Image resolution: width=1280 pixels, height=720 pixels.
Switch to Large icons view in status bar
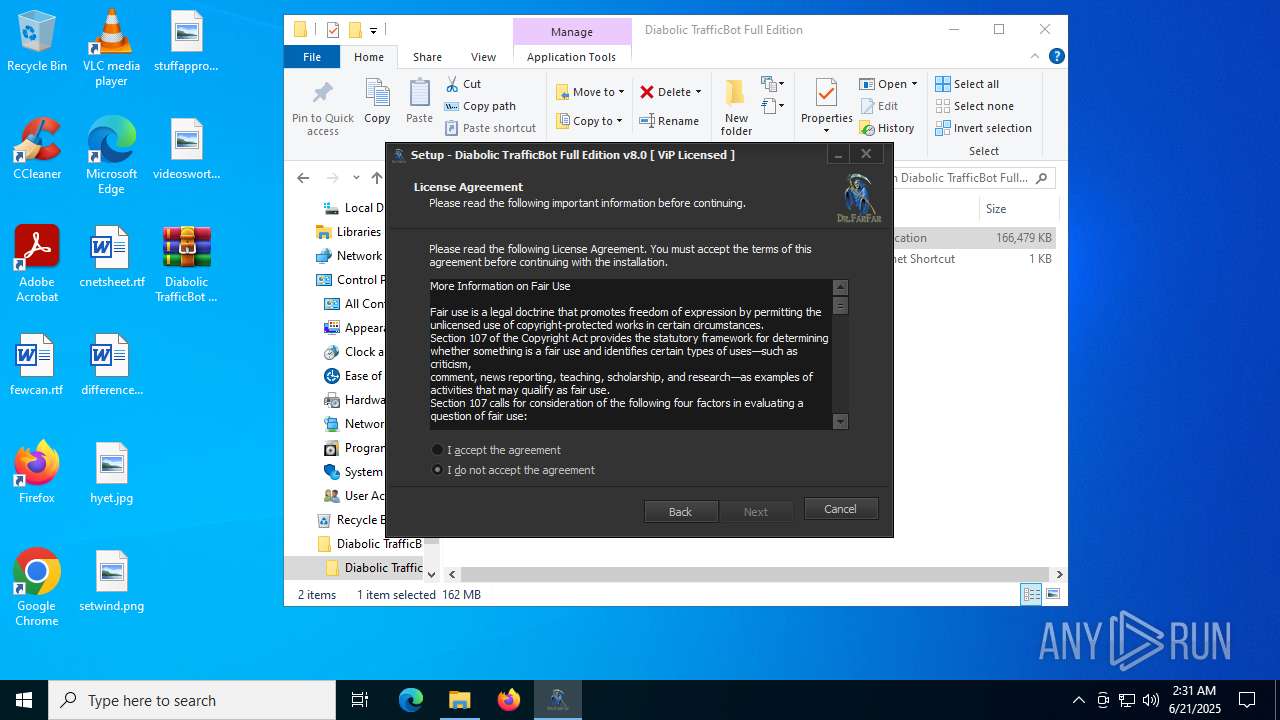(1052, 595)
